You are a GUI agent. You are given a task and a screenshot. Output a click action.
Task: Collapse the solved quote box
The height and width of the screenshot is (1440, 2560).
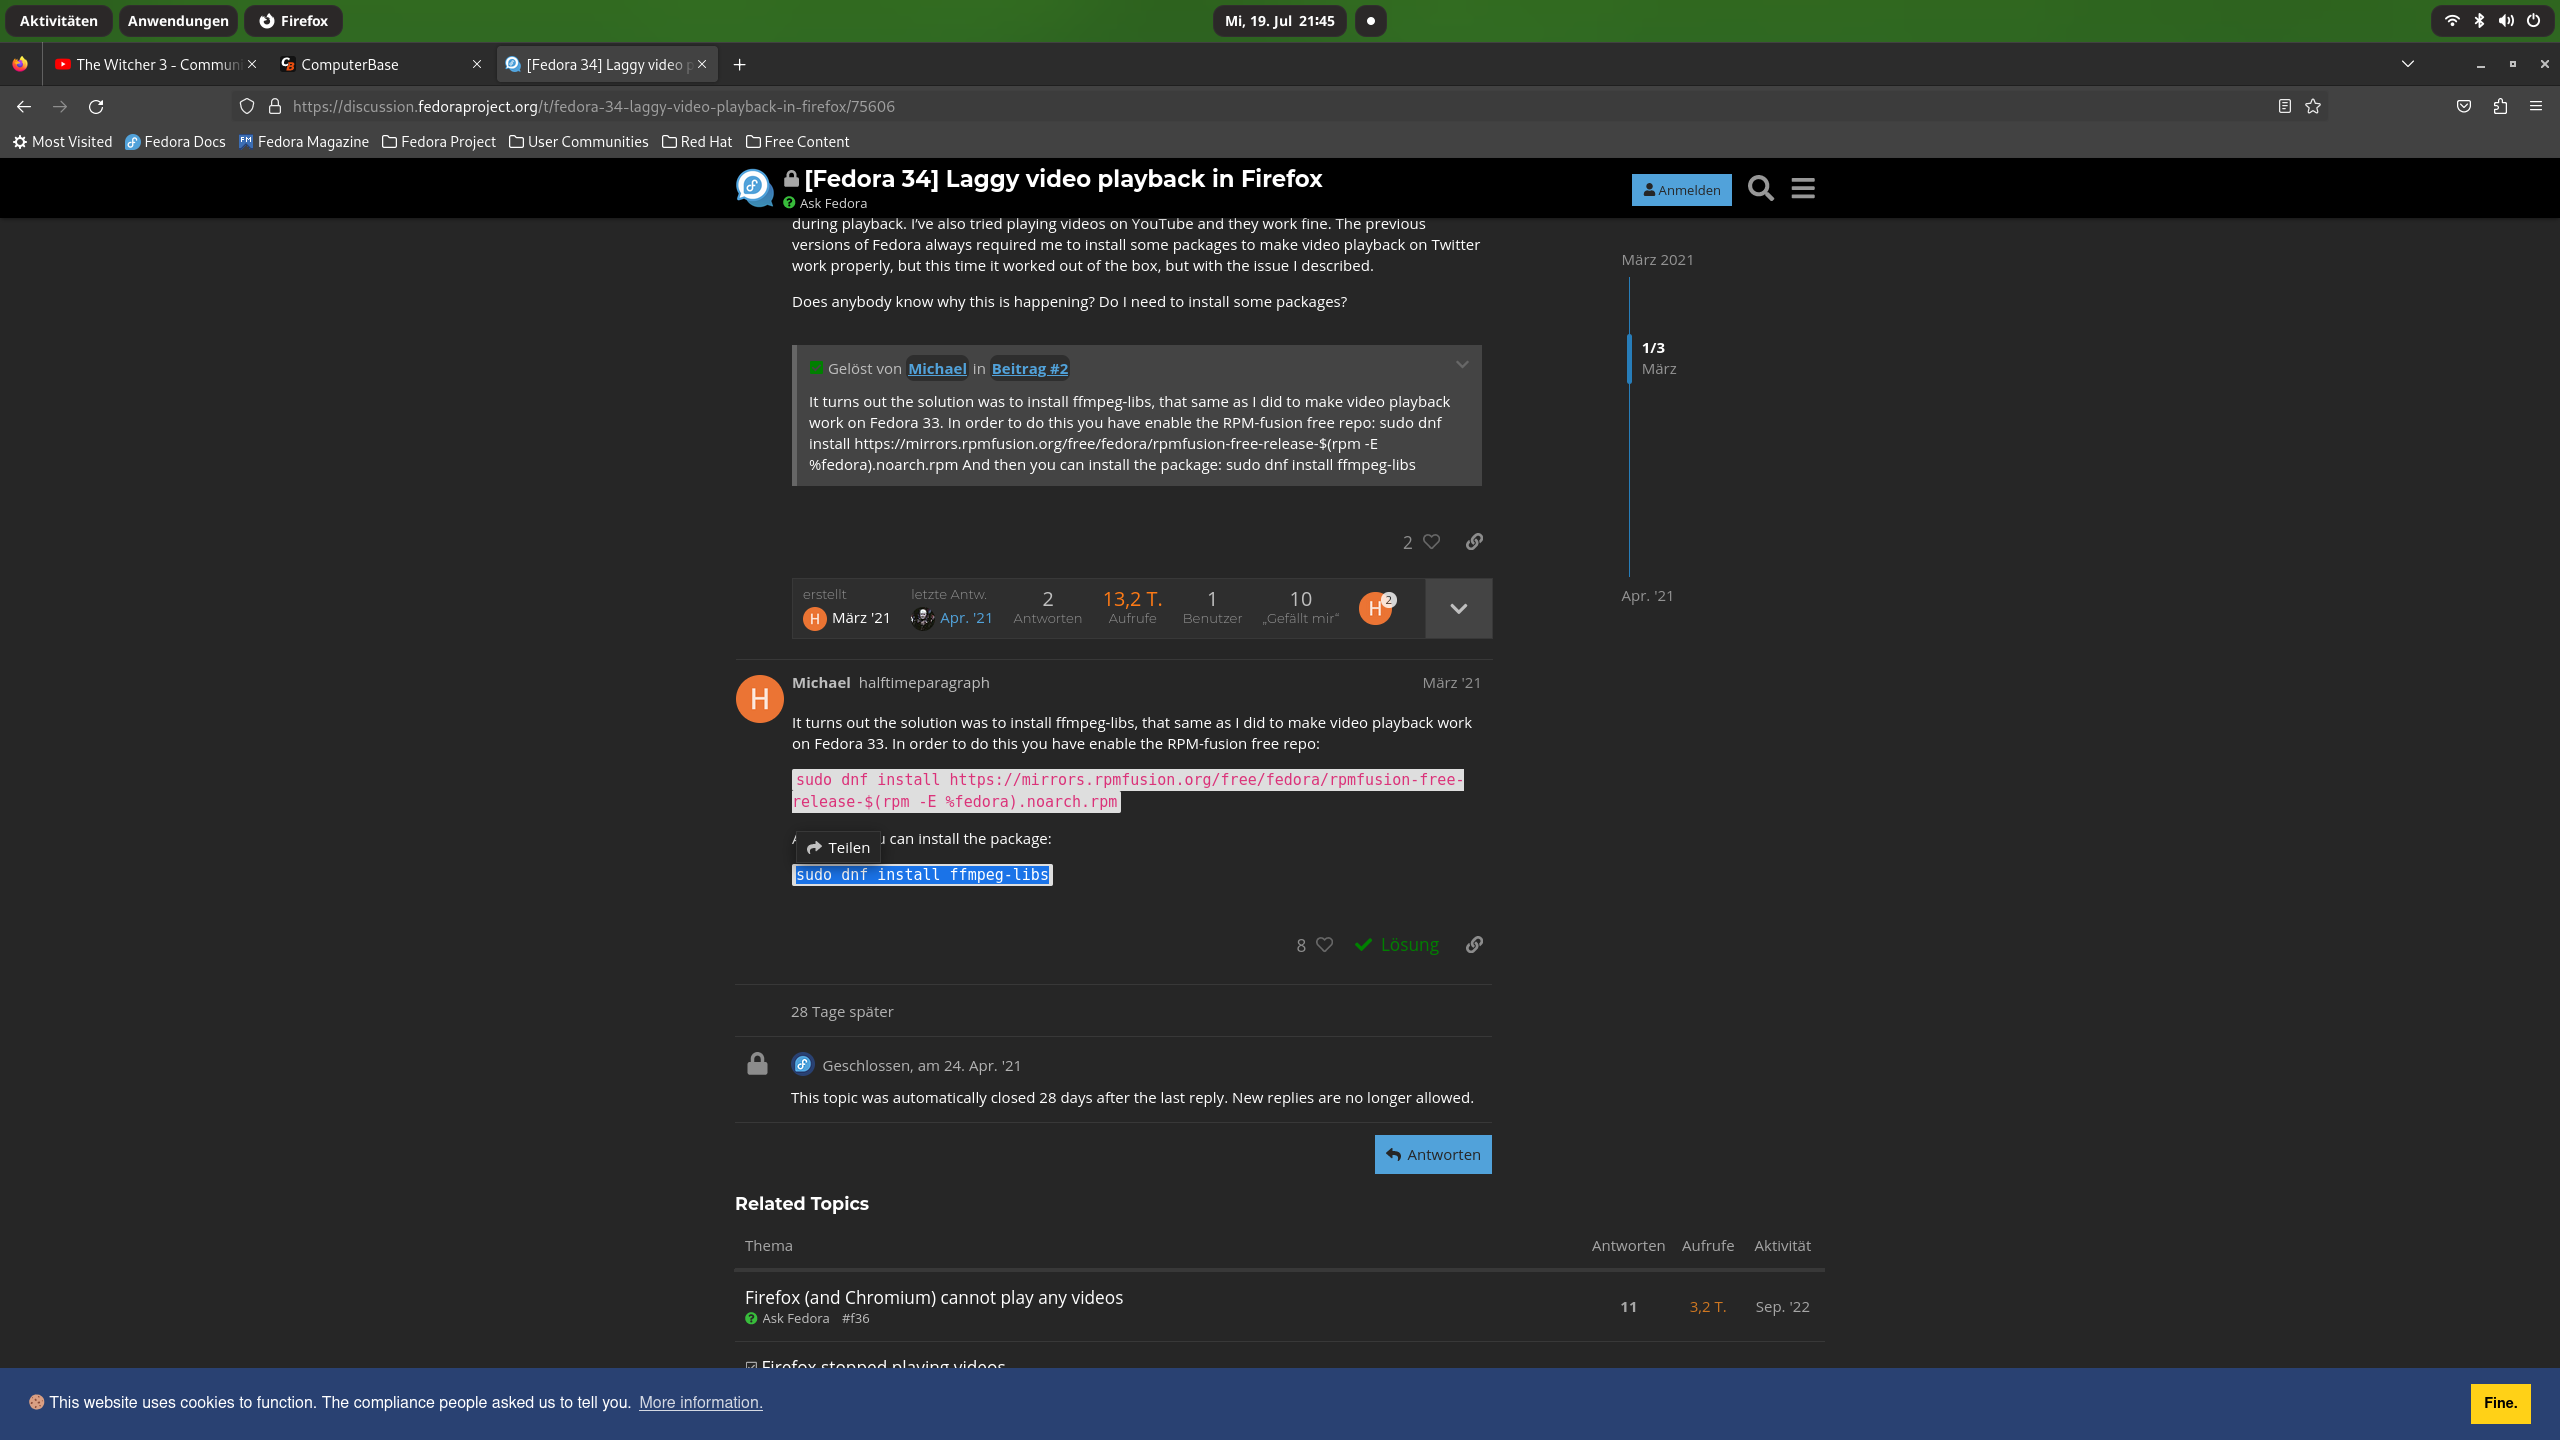click(x=1462, y=365)
